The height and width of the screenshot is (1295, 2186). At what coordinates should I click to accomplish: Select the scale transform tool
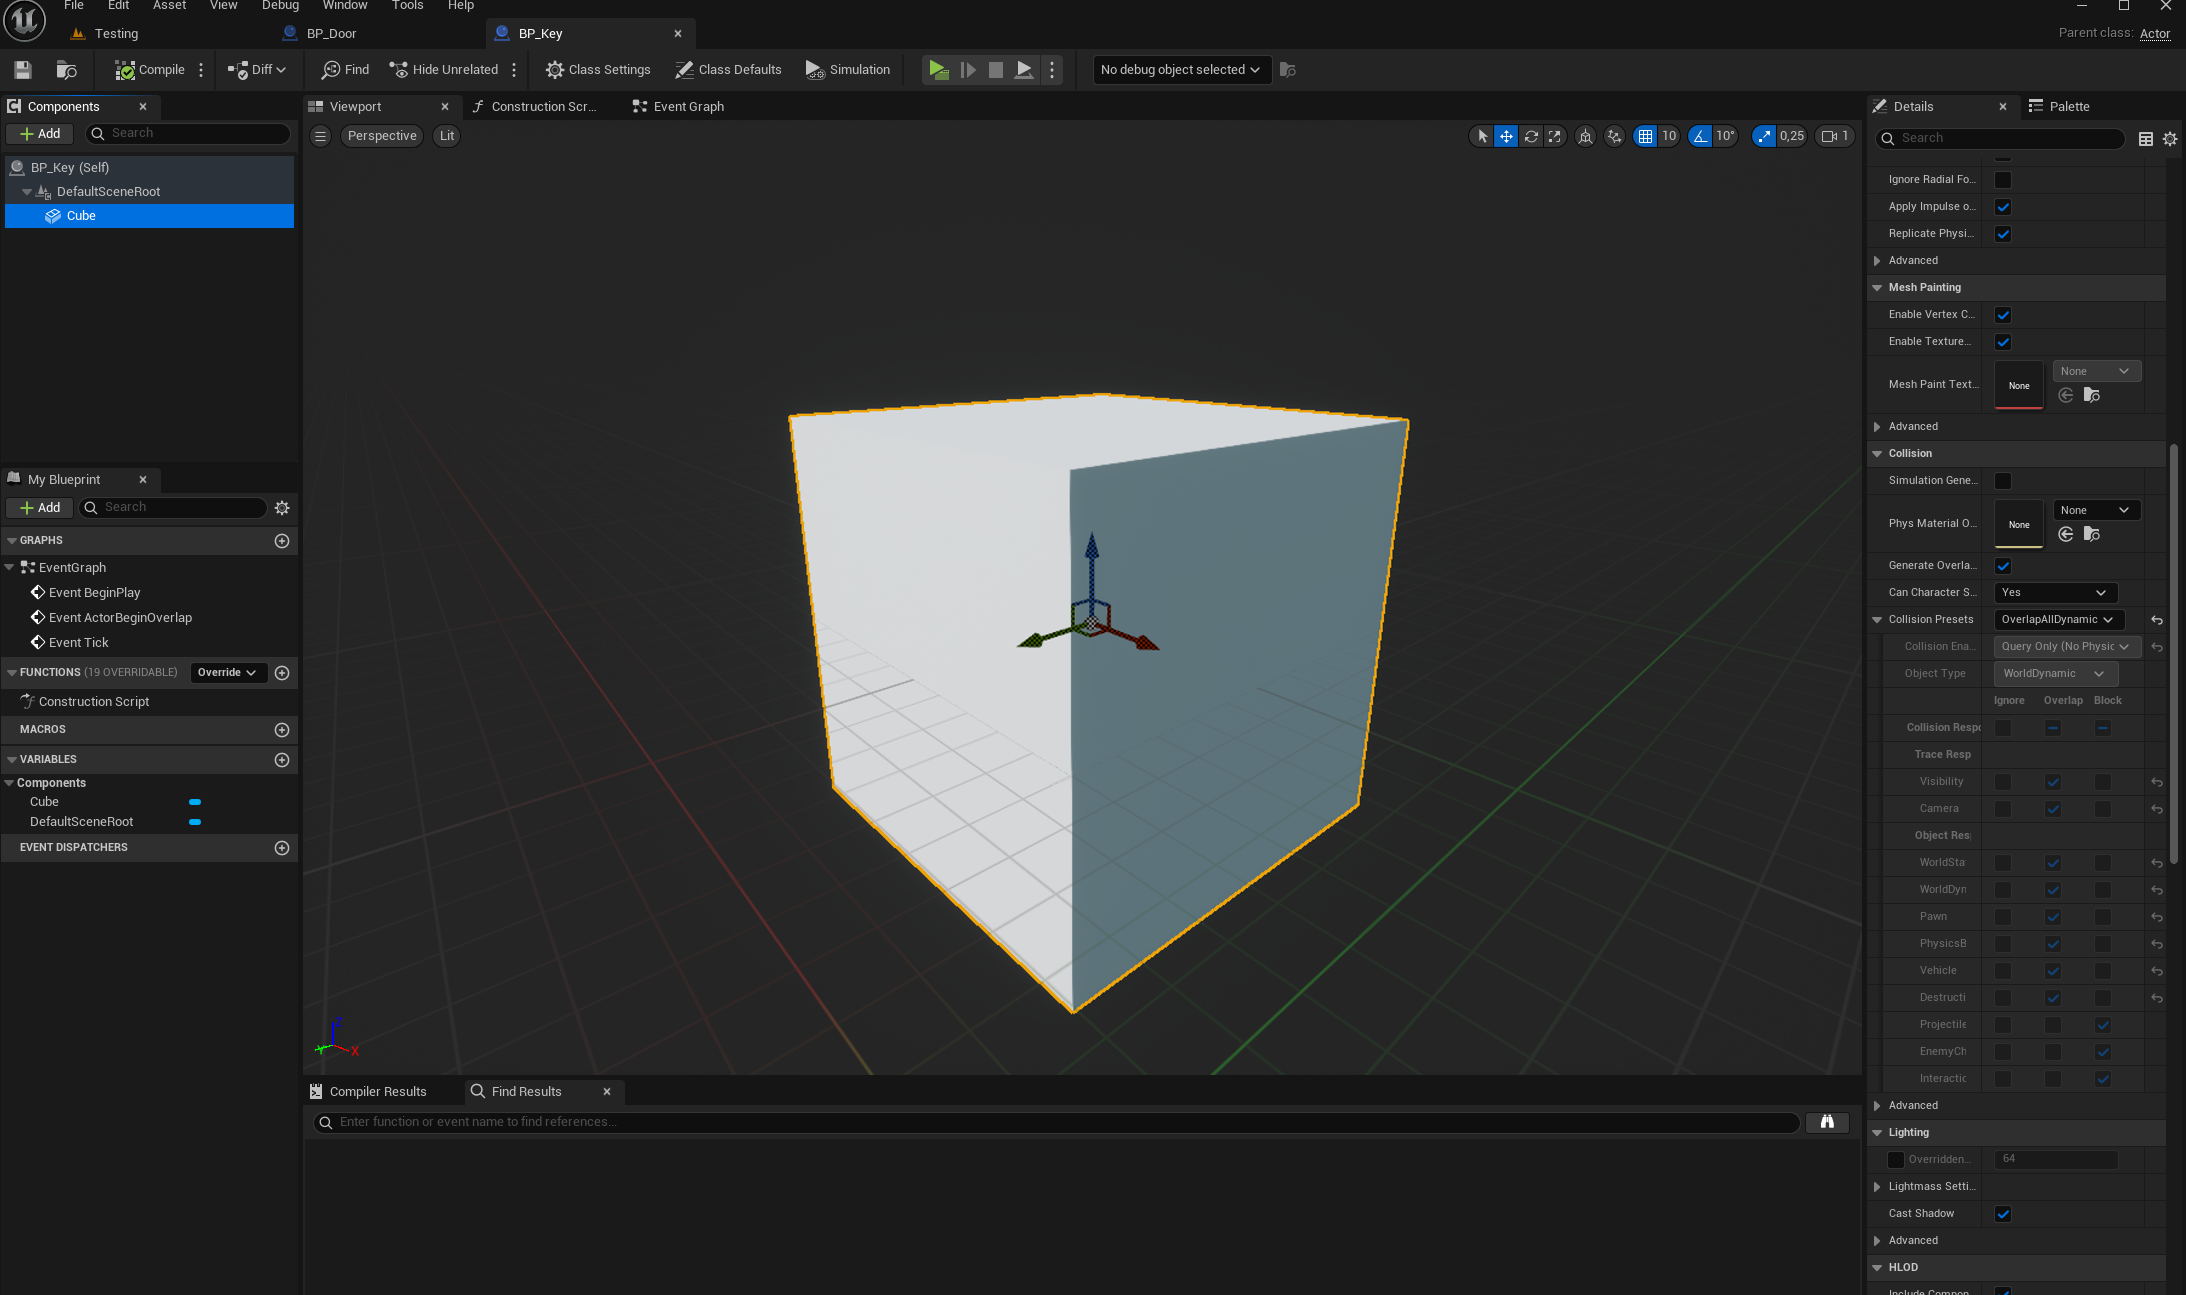1554,136
